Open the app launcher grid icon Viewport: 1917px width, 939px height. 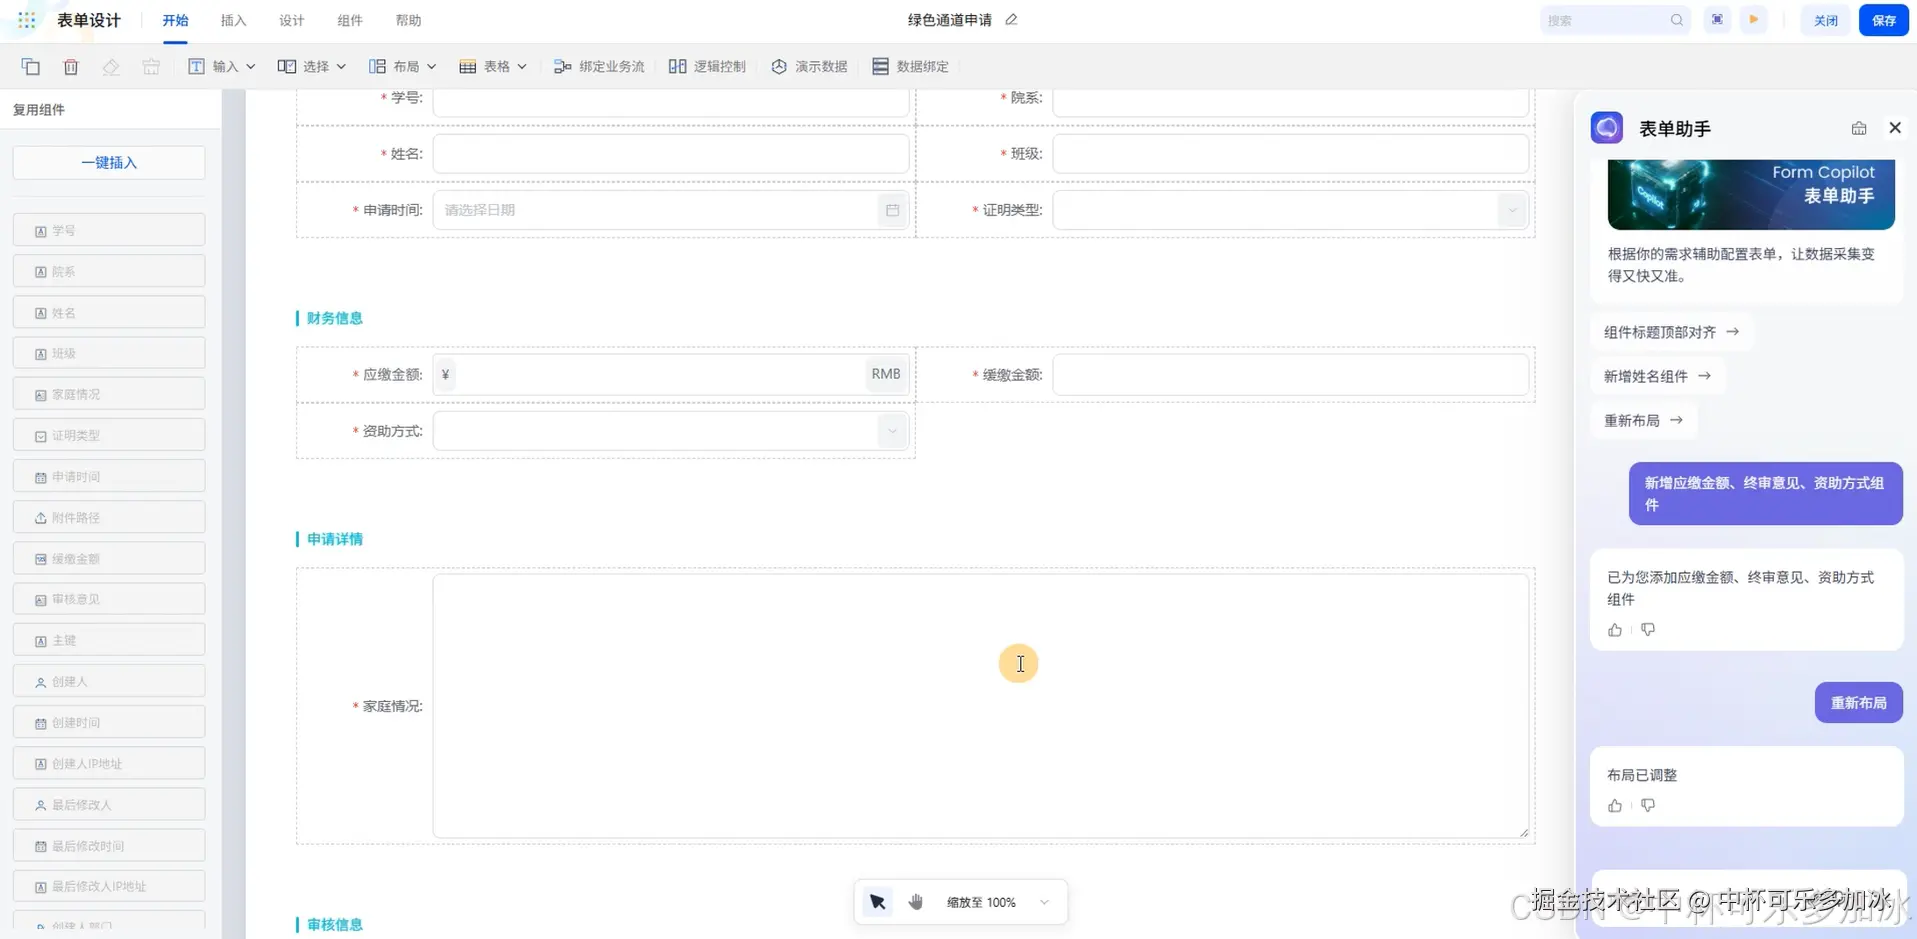point(27,20)
